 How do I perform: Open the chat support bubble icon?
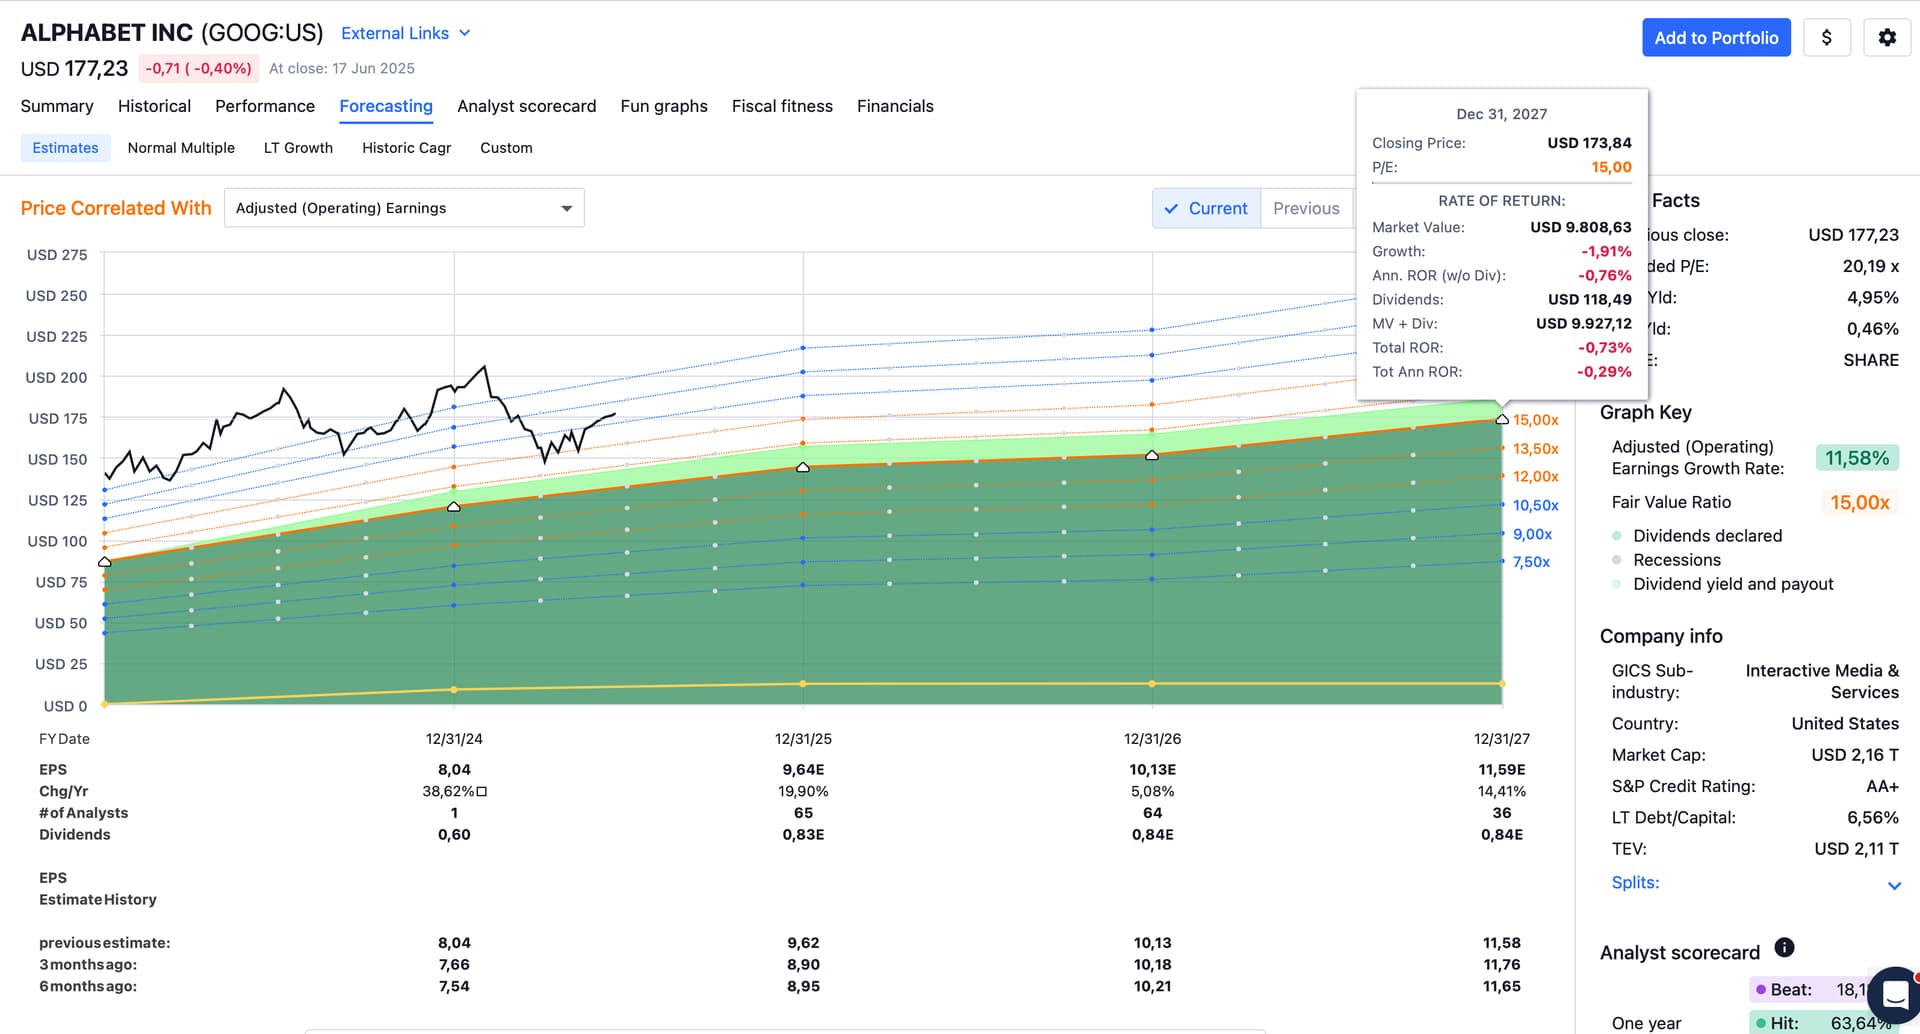pos(1894,995)
